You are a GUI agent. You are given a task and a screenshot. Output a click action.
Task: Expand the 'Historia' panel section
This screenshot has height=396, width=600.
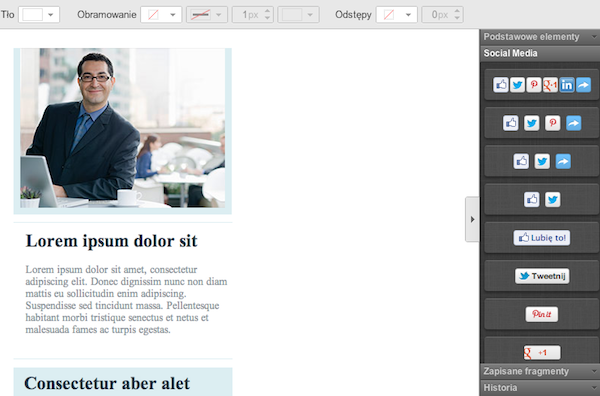pos(540,388)
